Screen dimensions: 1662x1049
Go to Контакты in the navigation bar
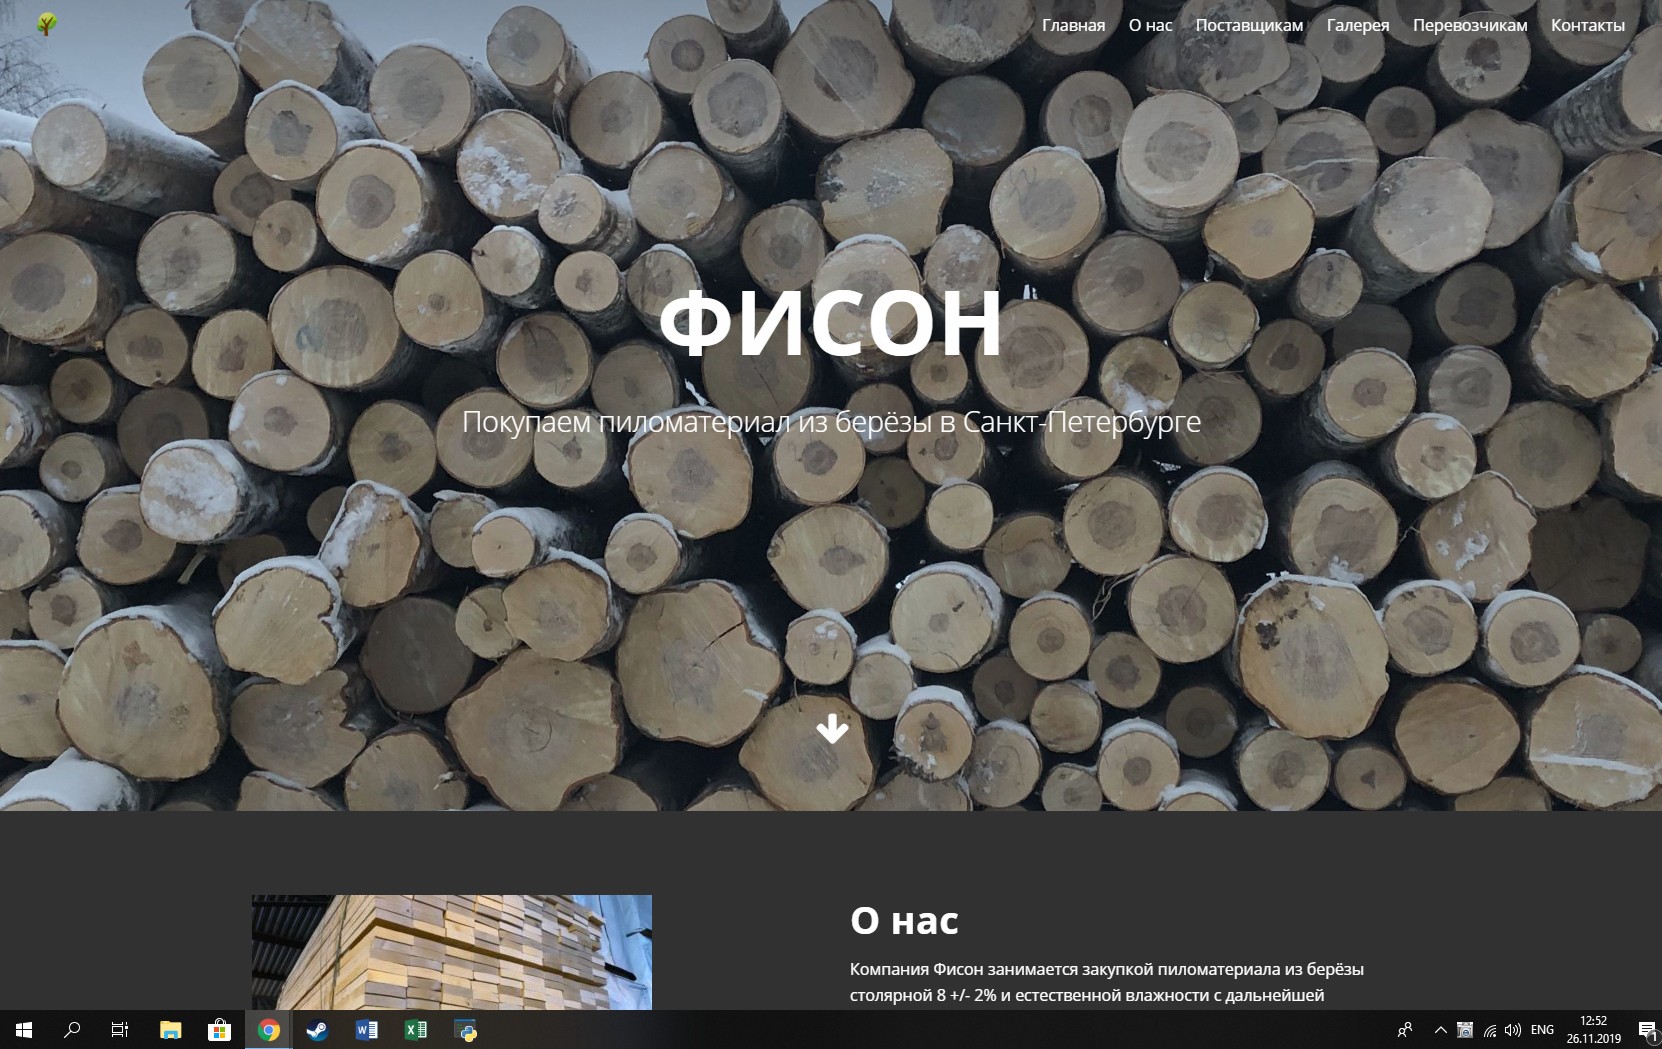(1588, 25)
